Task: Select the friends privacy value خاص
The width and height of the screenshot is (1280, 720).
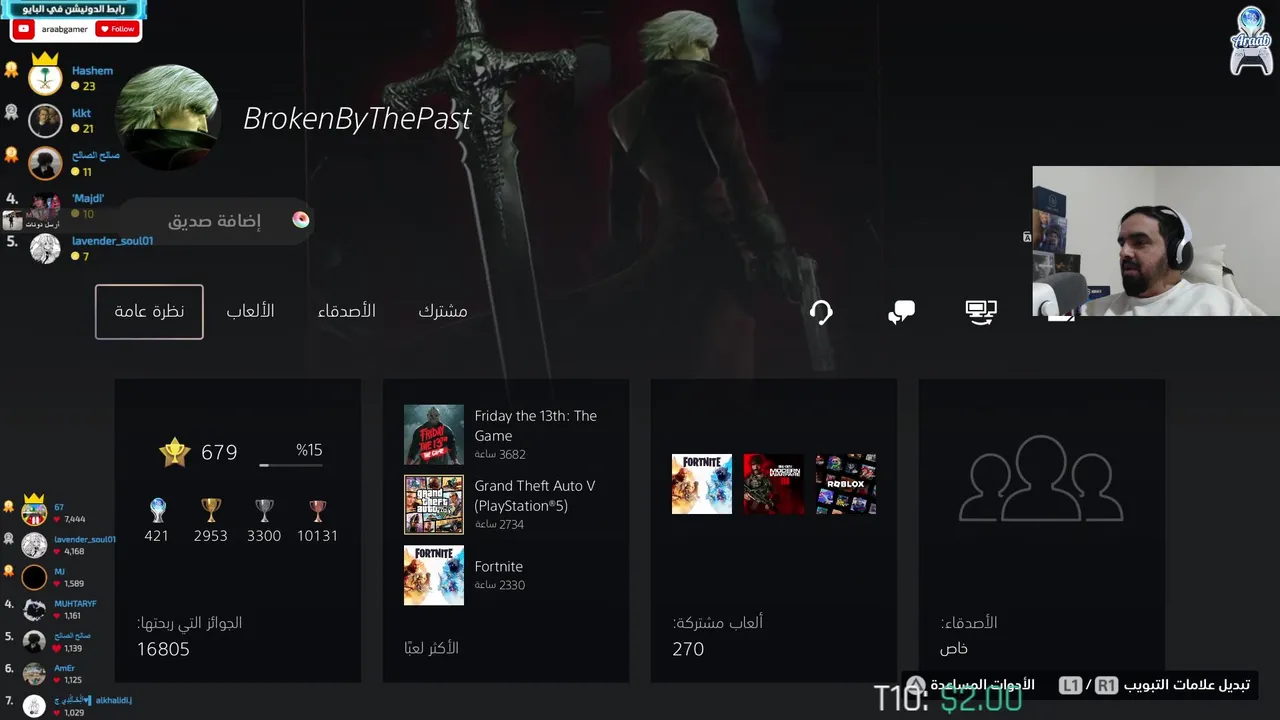Action: pyautogui.click(x=954, y=649)
